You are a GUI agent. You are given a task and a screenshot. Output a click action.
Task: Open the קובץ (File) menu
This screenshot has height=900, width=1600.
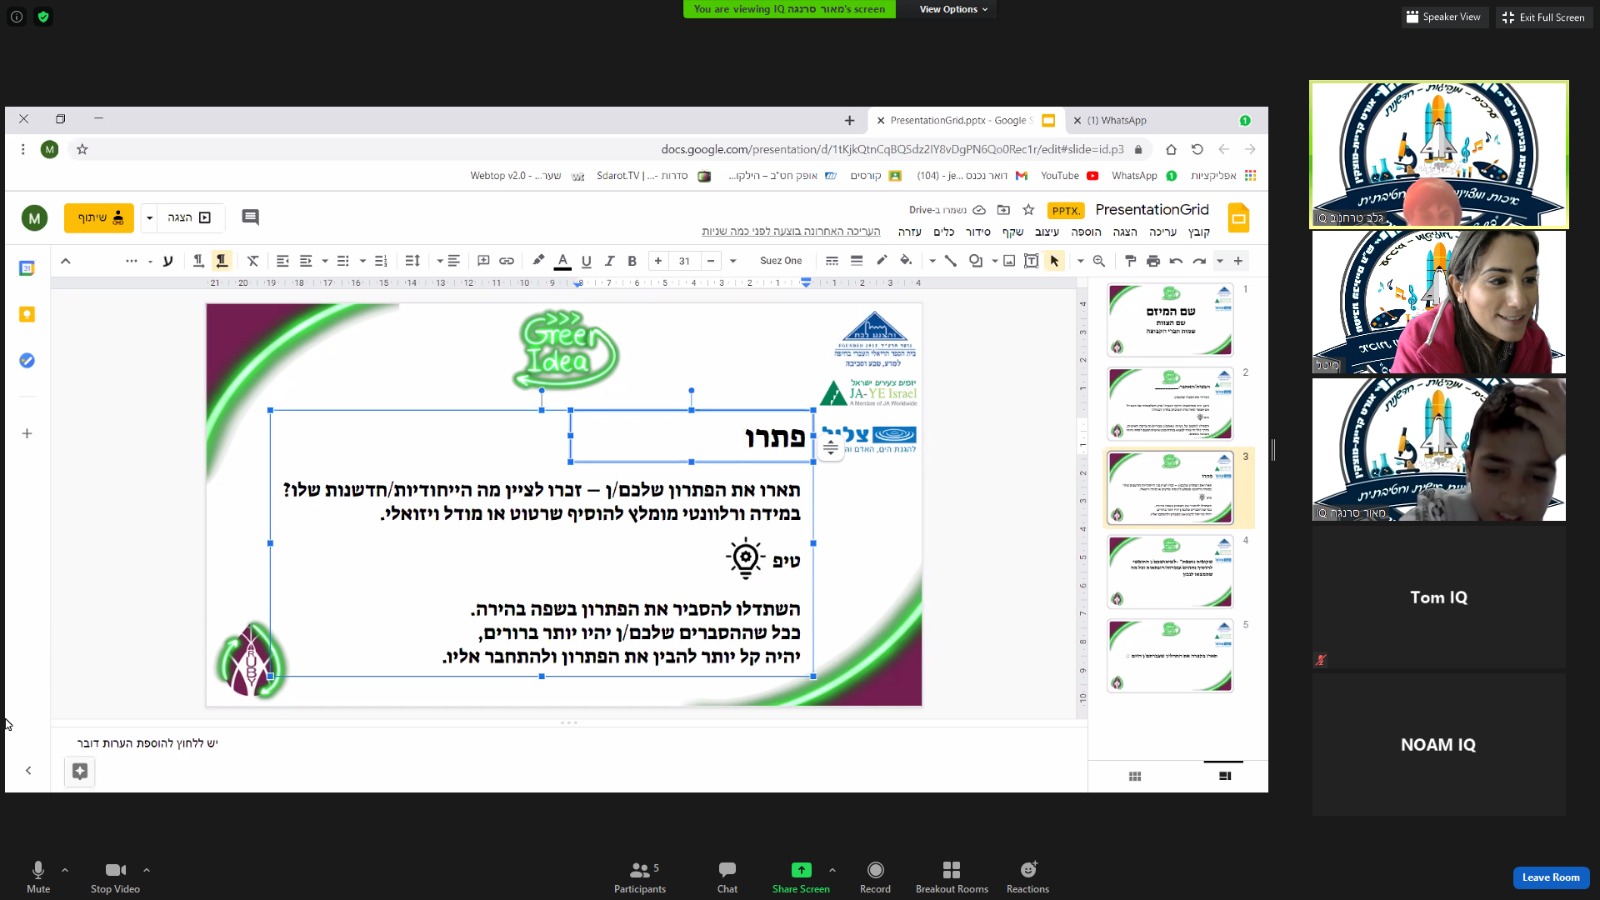click(1199, 232)
